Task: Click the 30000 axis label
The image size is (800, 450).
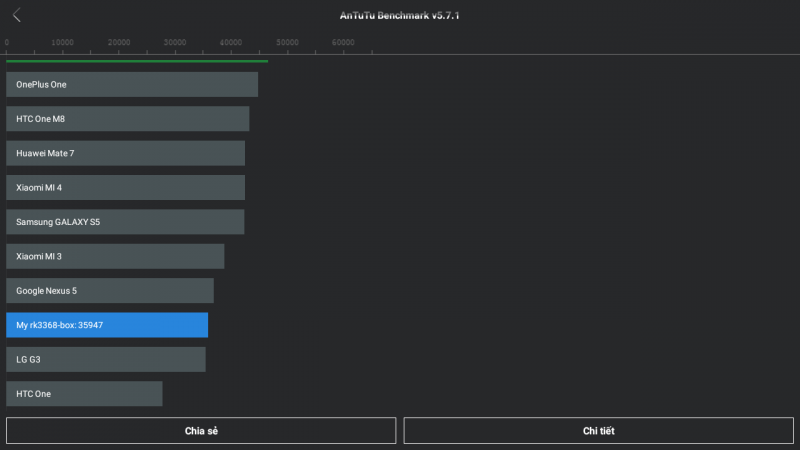Action: pos(175,42)
